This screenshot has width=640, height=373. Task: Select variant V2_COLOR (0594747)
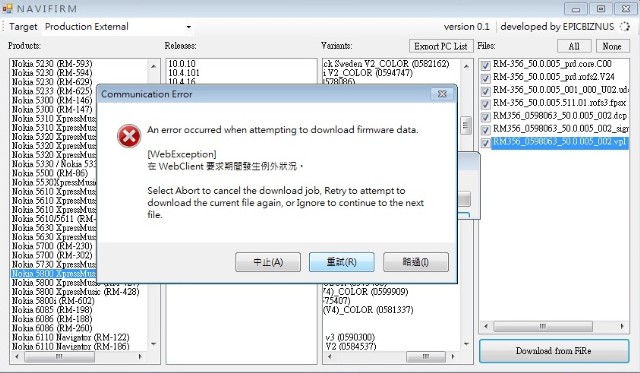[368, 73]
